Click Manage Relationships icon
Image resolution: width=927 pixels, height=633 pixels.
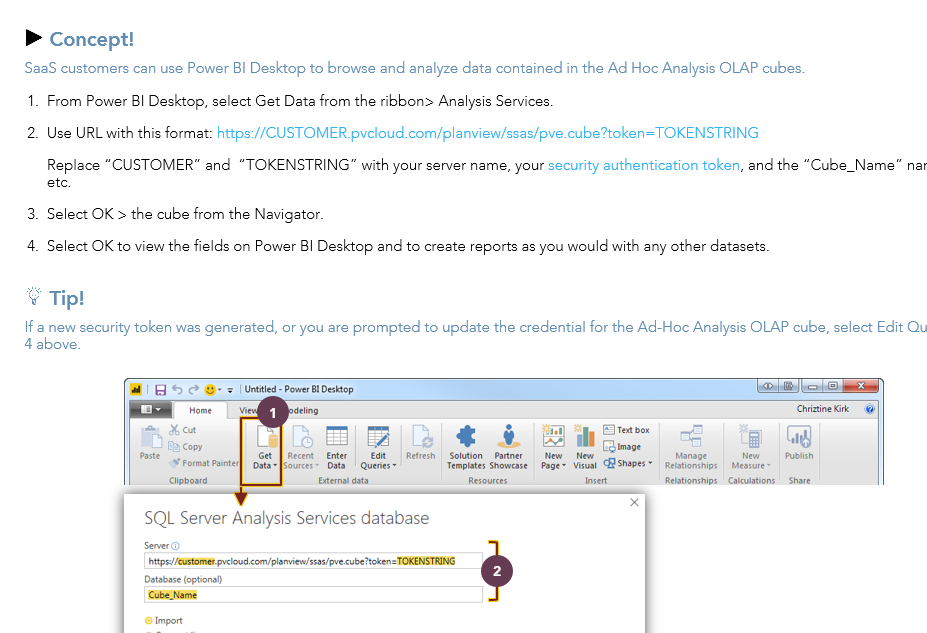(x=691, y=436)
